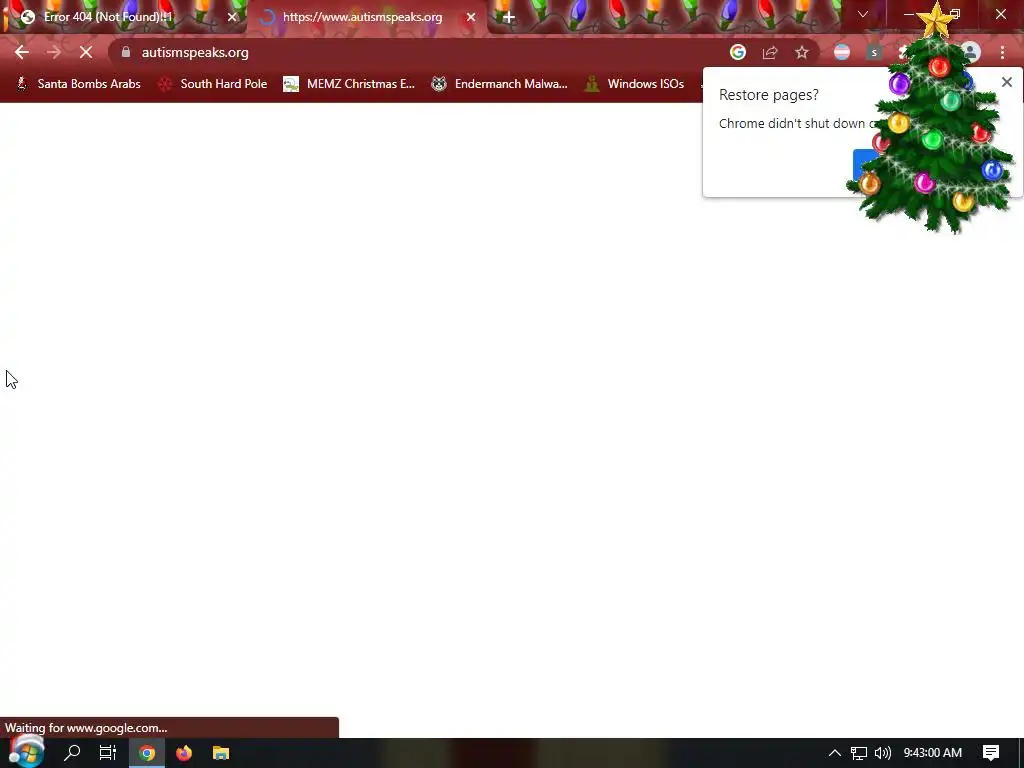Open the South Hard Pole bookmark
Screen dimensions: 1024x768
coord(213,84)
